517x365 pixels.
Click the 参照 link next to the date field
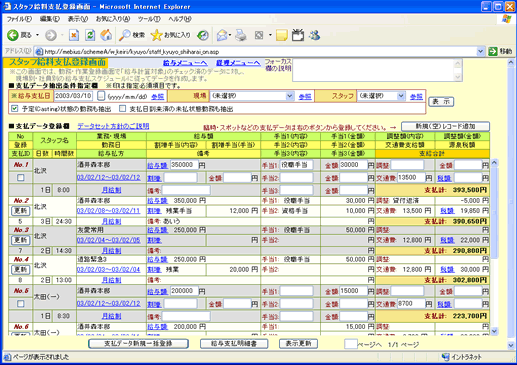157,97
